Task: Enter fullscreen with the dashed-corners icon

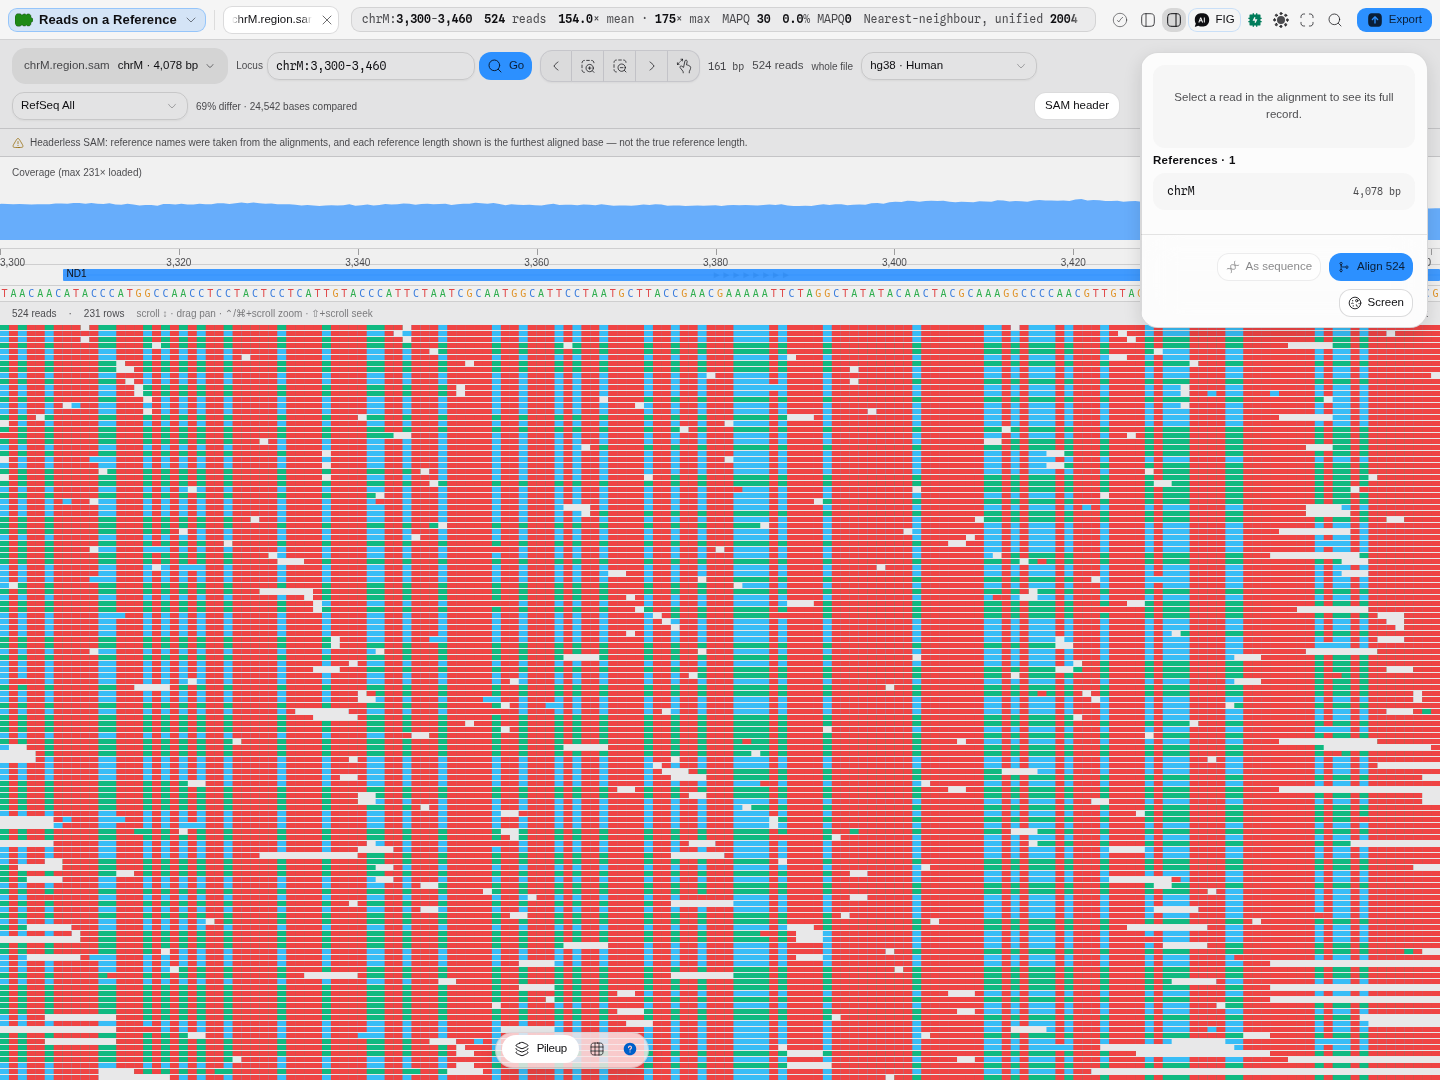Action: (x=1307, y=20)
